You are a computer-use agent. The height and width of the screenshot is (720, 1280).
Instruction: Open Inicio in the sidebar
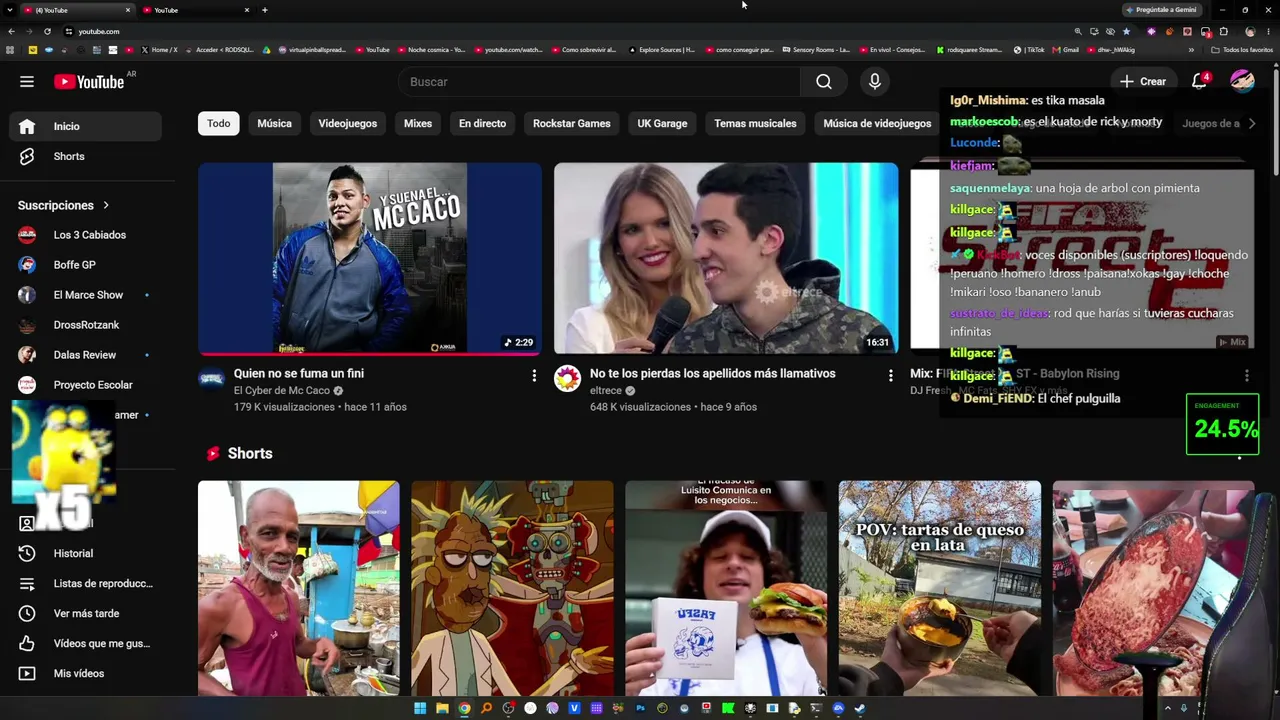[x=85, y=127]
